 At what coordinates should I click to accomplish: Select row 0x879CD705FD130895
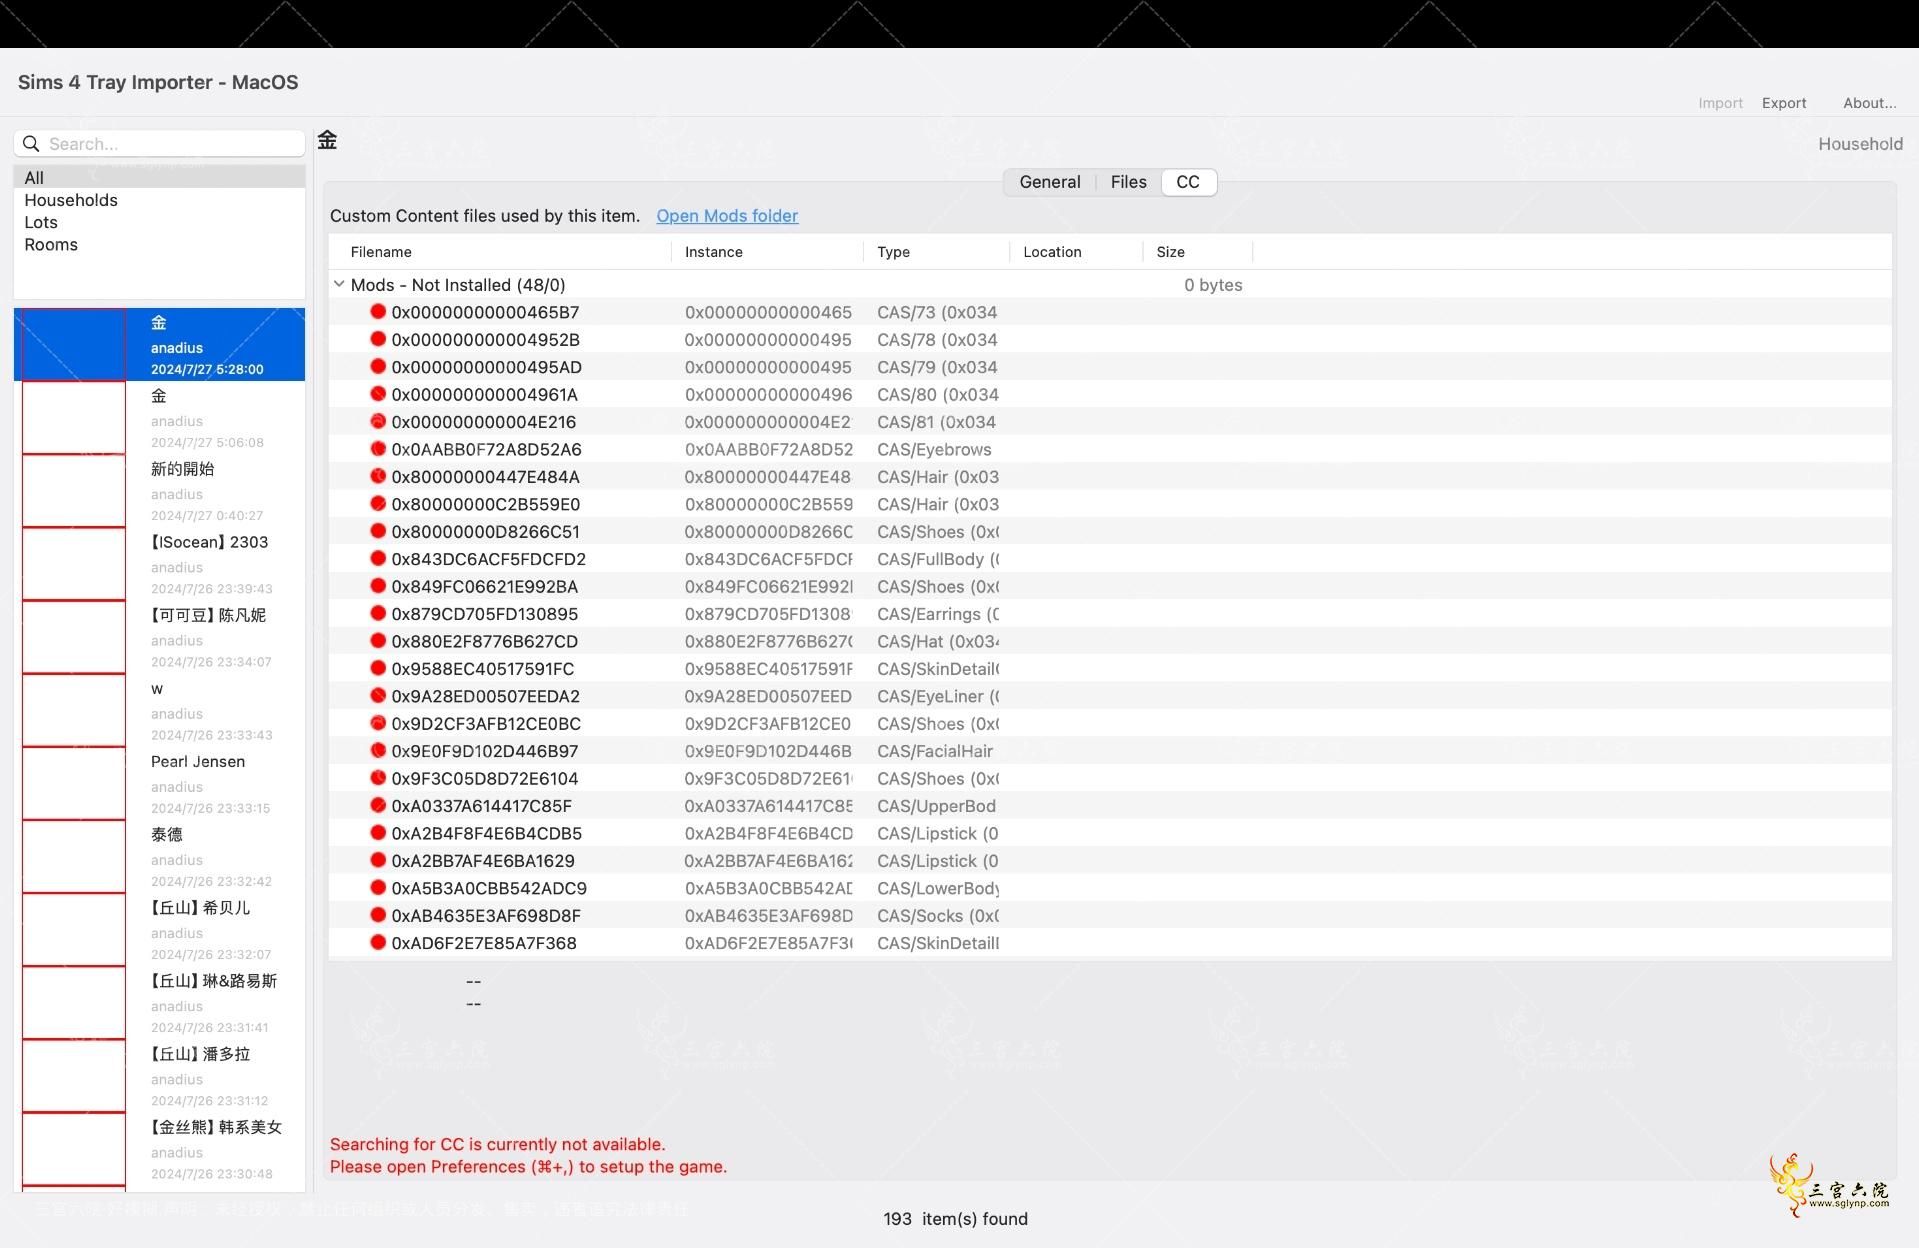point(1109,614)
